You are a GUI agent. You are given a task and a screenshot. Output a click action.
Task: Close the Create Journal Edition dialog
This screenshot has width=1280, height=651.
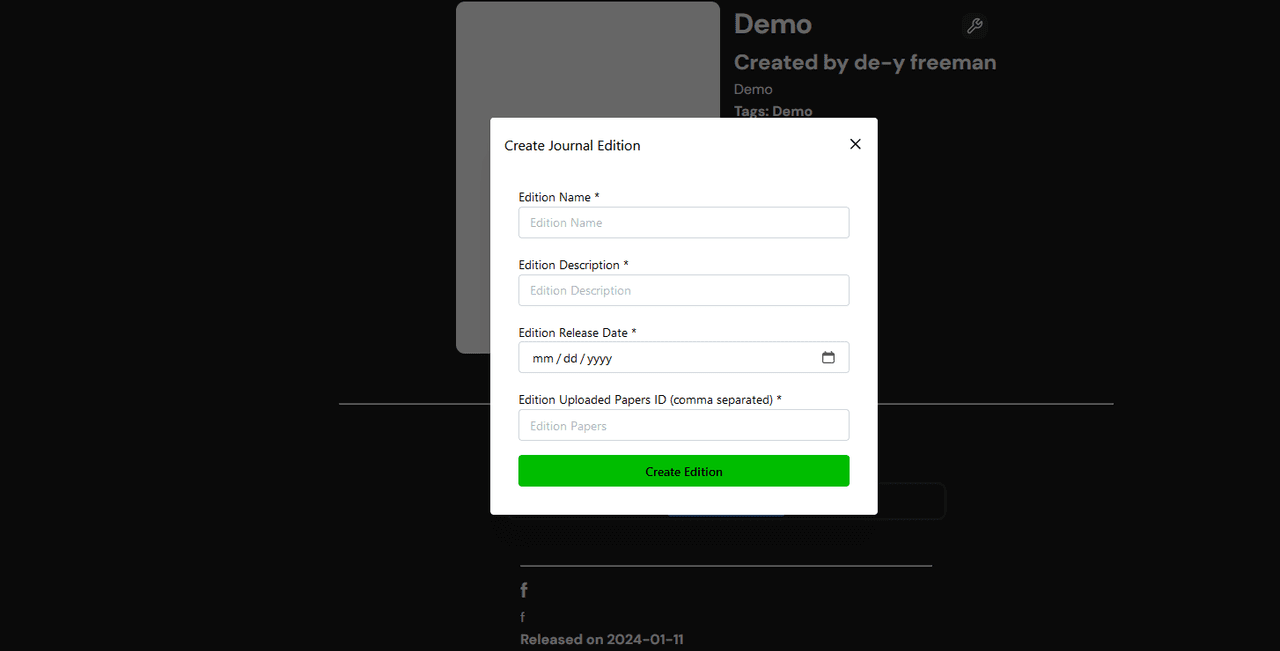[855, 144]
